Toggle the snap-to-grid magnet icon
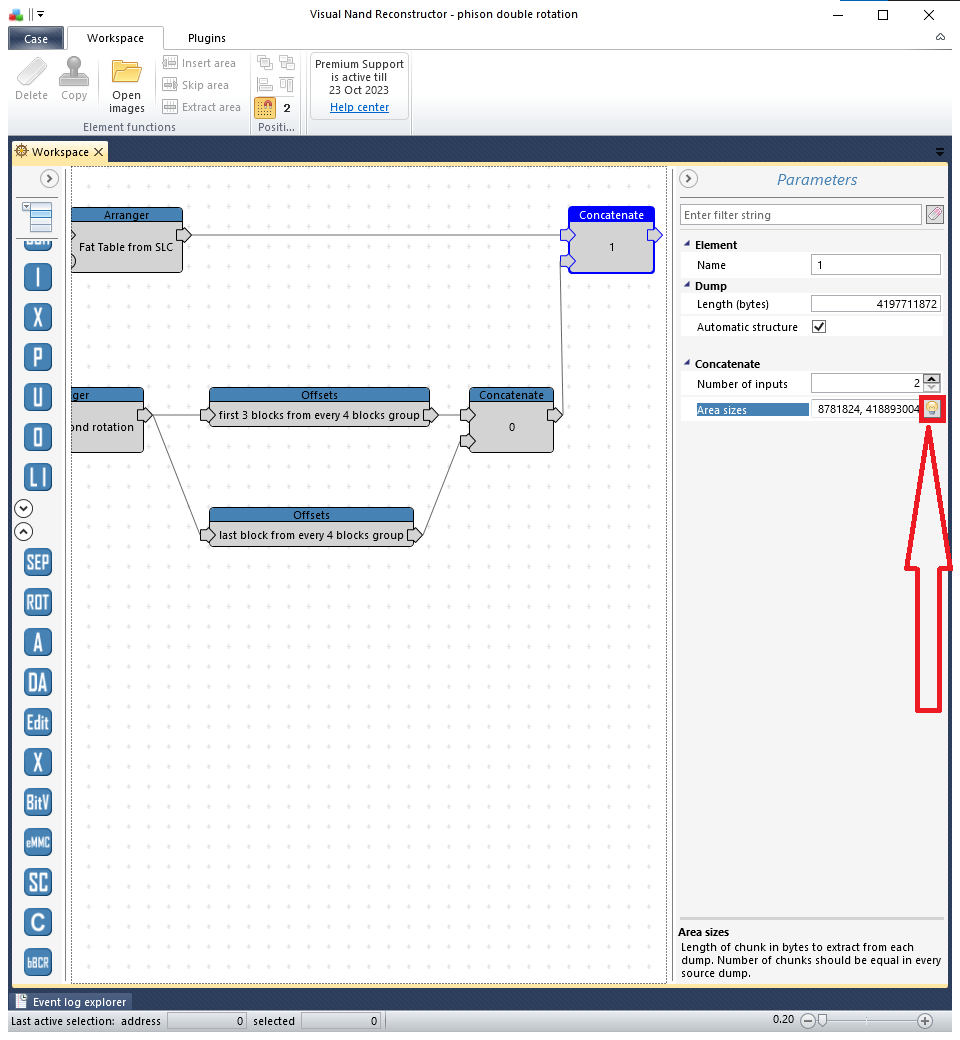This screenshot has height=1040, width=960. point(265,107)
